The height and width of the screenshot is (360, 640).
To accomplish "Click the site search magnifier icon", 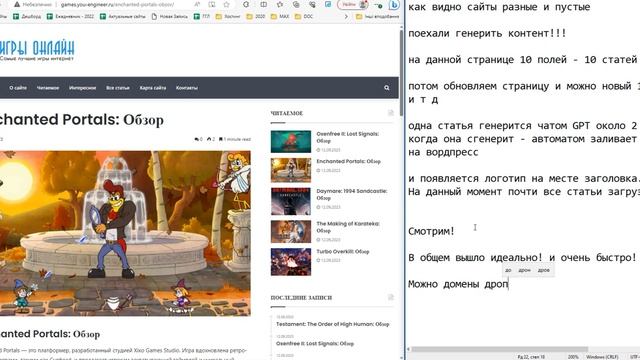I will (387, 88).
